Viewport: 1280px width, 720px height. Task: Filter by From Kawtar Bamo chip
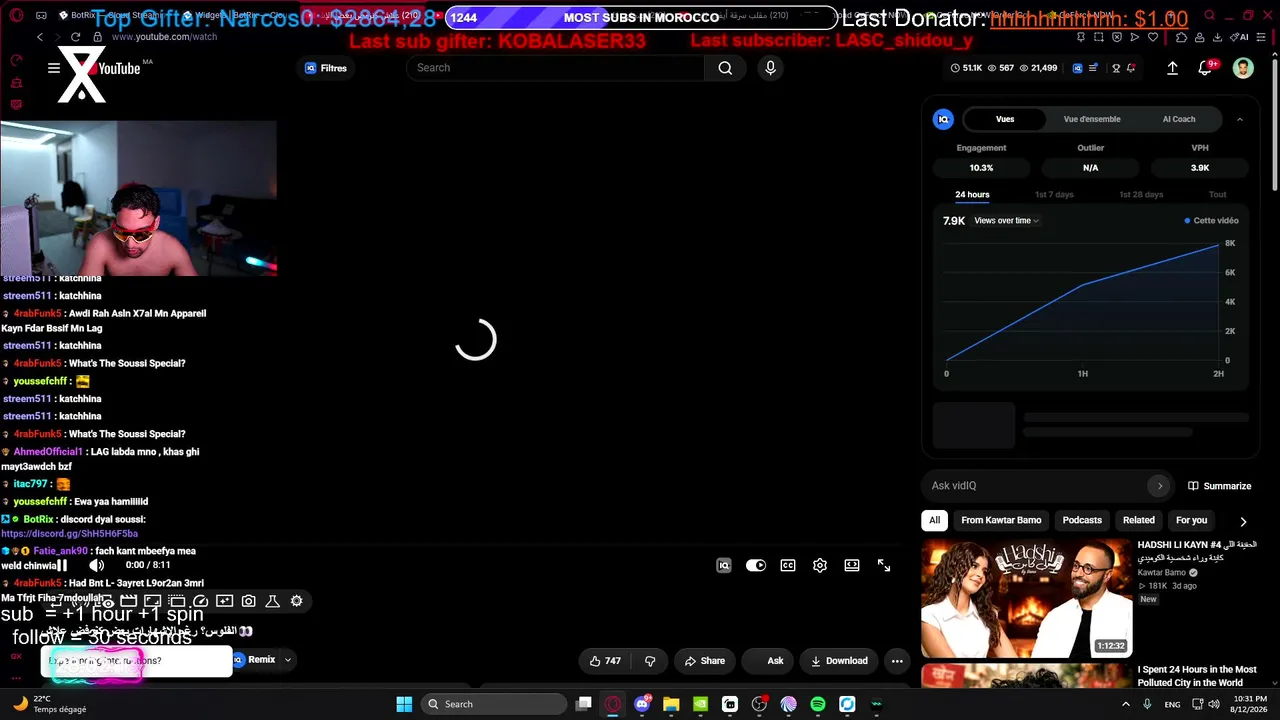(x=1001, y=520)
